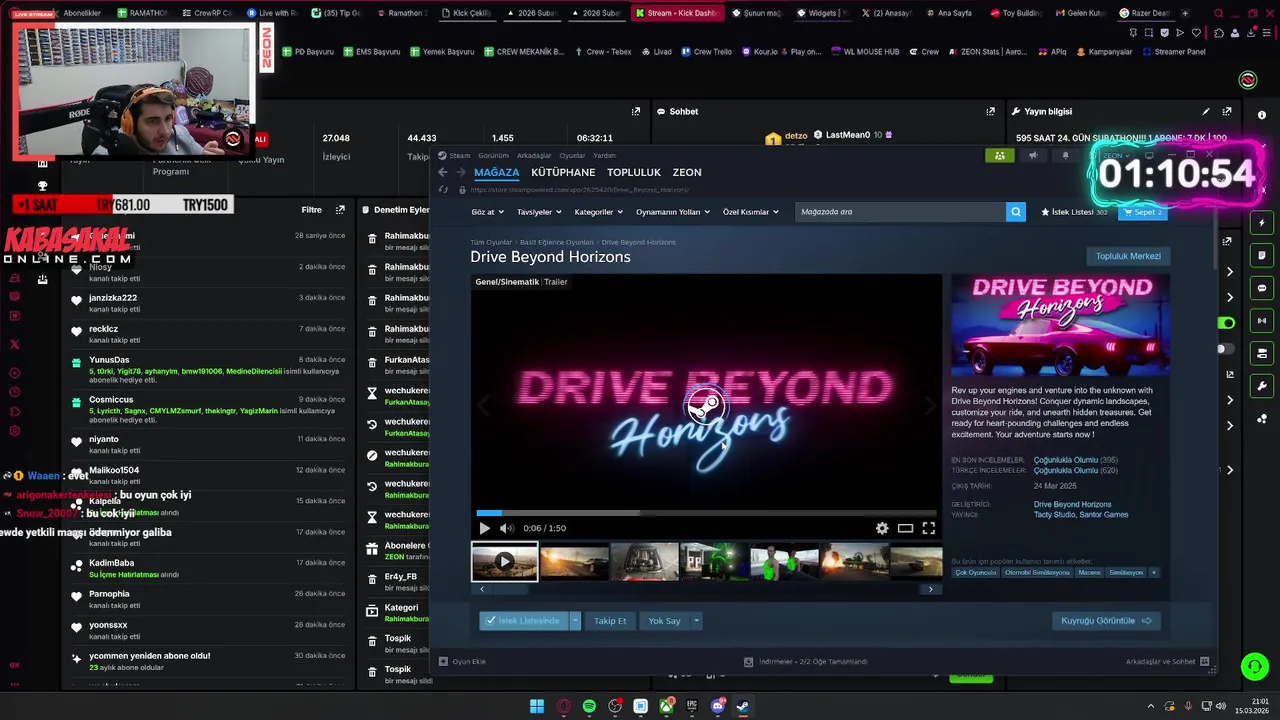Open the Göz at dropdown menu
The height and width of the screenshot is (720, 1280).
(486, 212)
